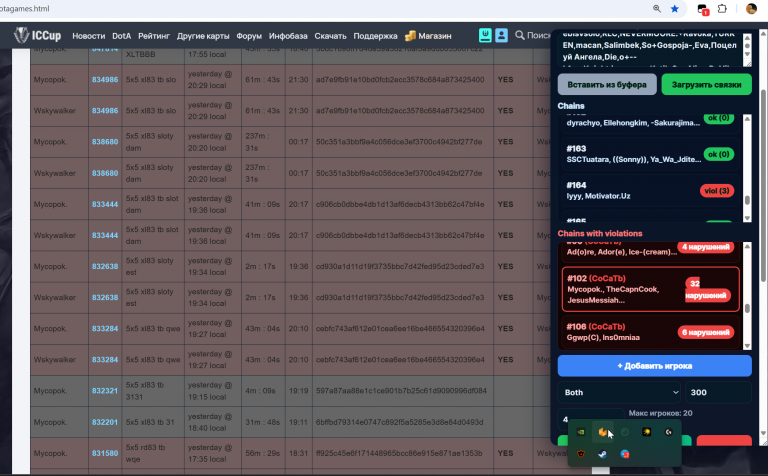
Task: Click the violations list scrollbar down arrow
Action: coord(747,345)
